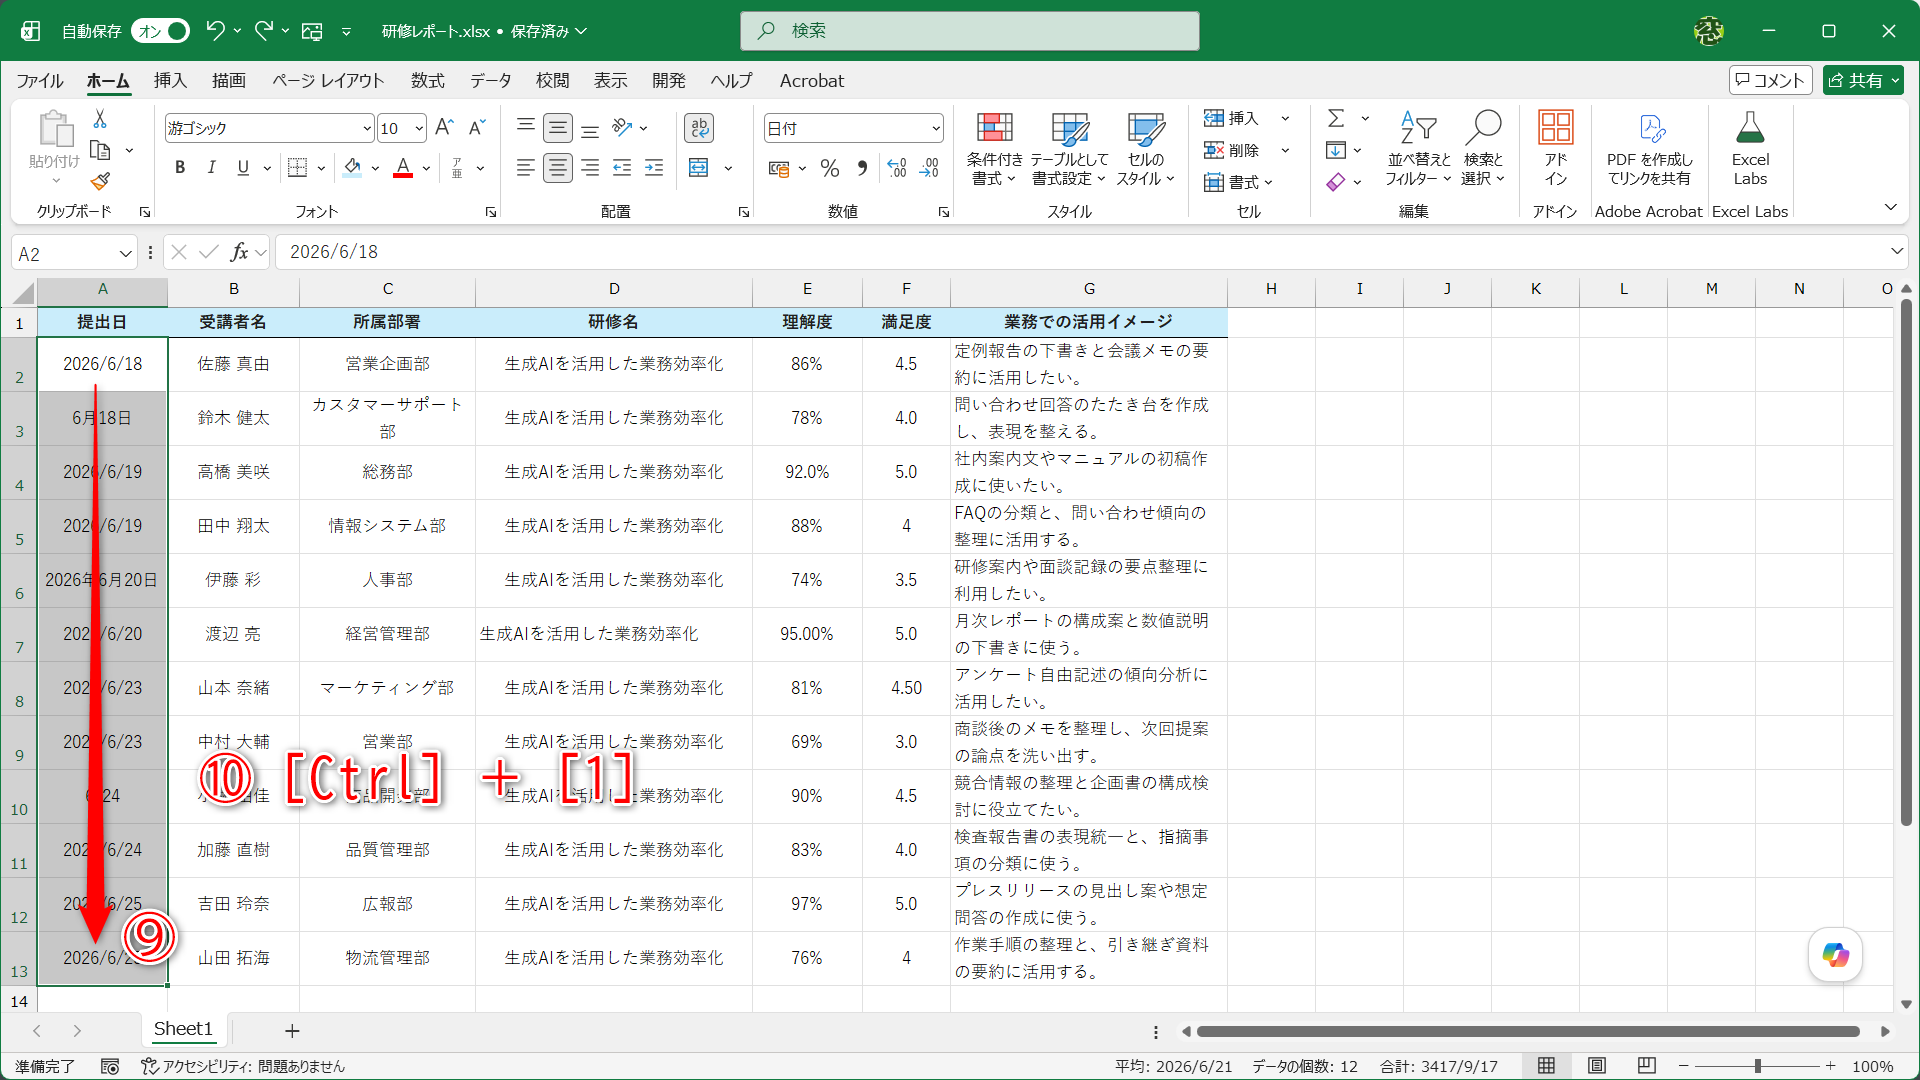Open Add-ins (アドイン) icon
This screenshot has height=1080, width=1920.
tap(1555, 148)
